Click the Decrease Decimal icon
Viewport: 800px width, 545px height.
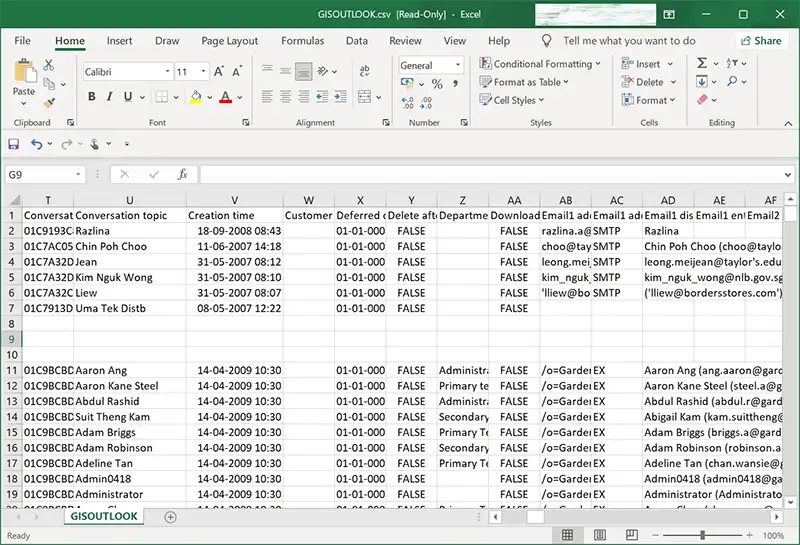(426, 103)
